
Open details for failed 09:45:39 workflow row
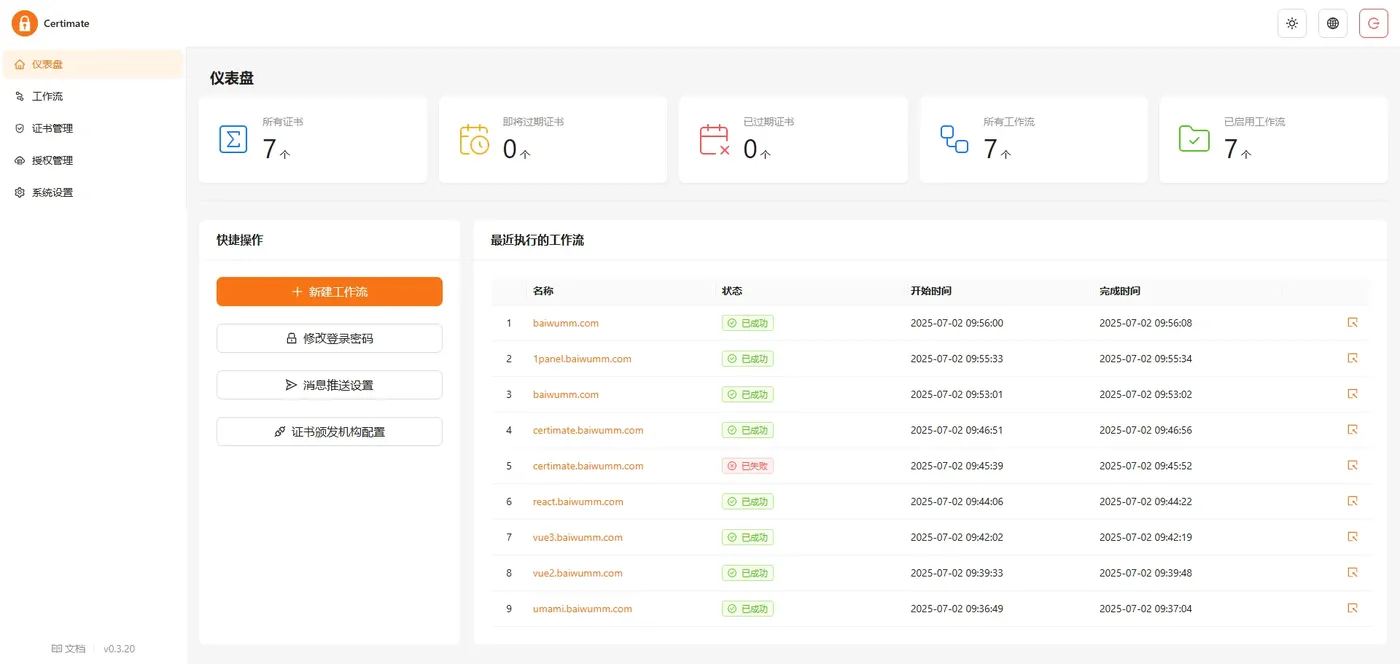1352,465
